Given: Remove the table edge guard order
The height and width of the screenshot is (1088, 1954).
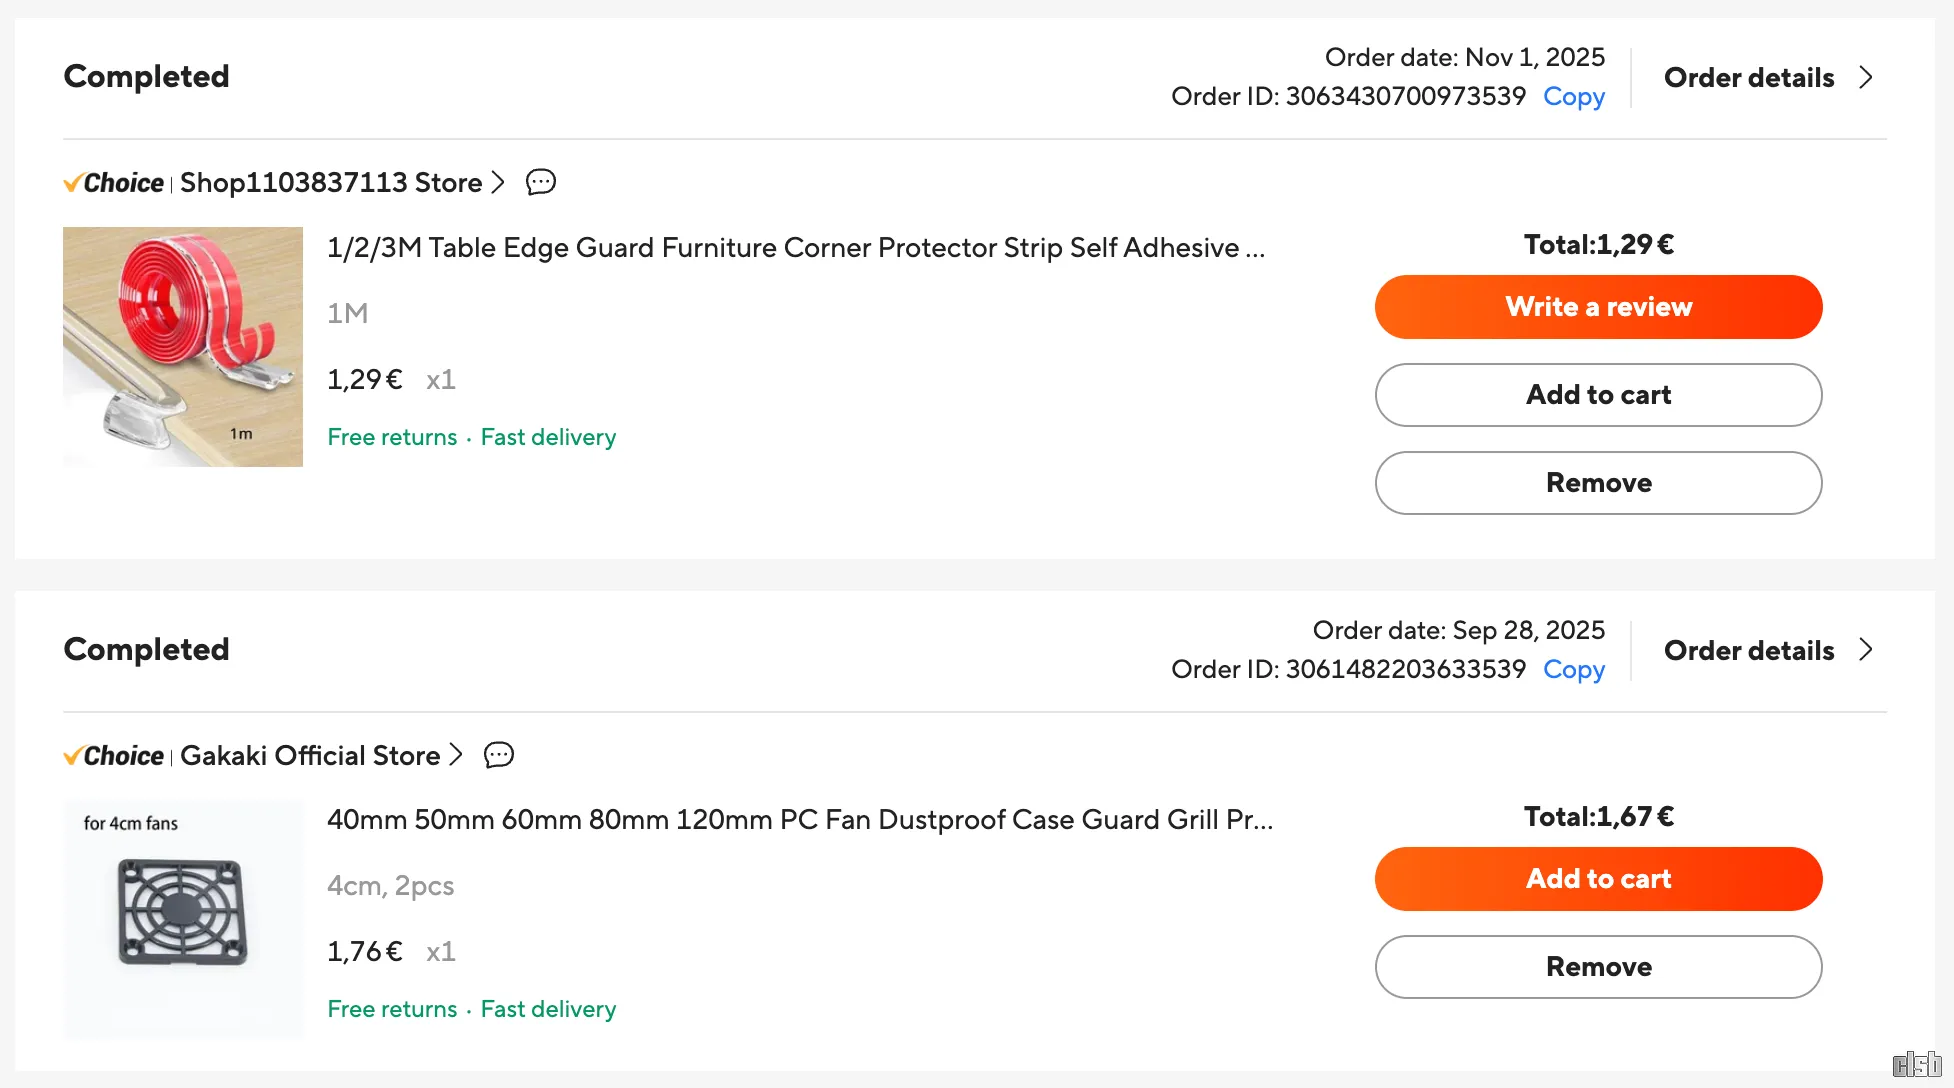Looking at the screenshot, I should (1598, 483).
